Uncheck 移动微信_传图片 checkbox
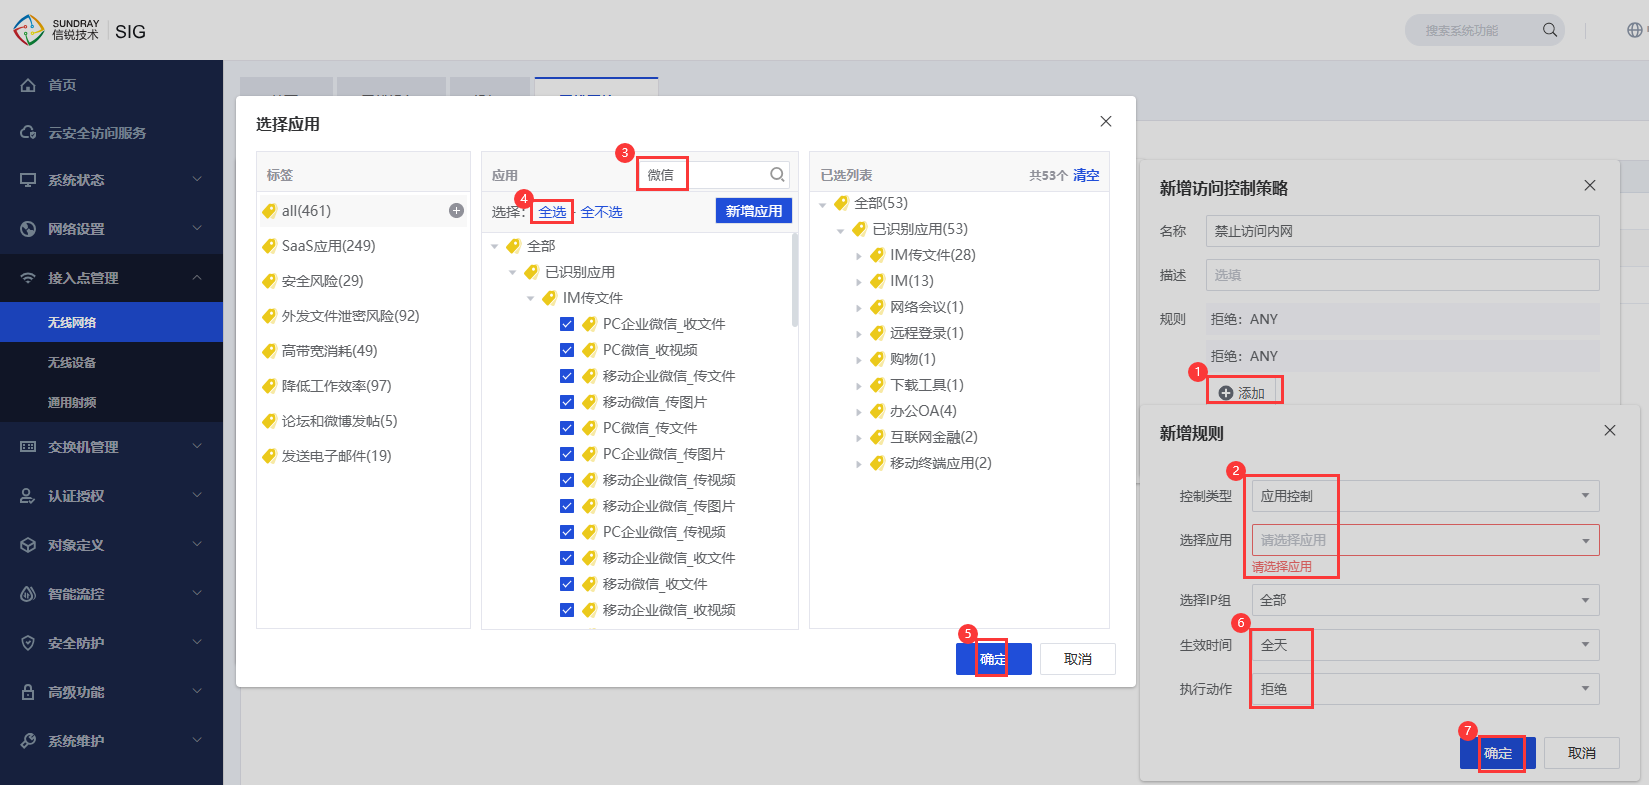 tap(567, 402)
